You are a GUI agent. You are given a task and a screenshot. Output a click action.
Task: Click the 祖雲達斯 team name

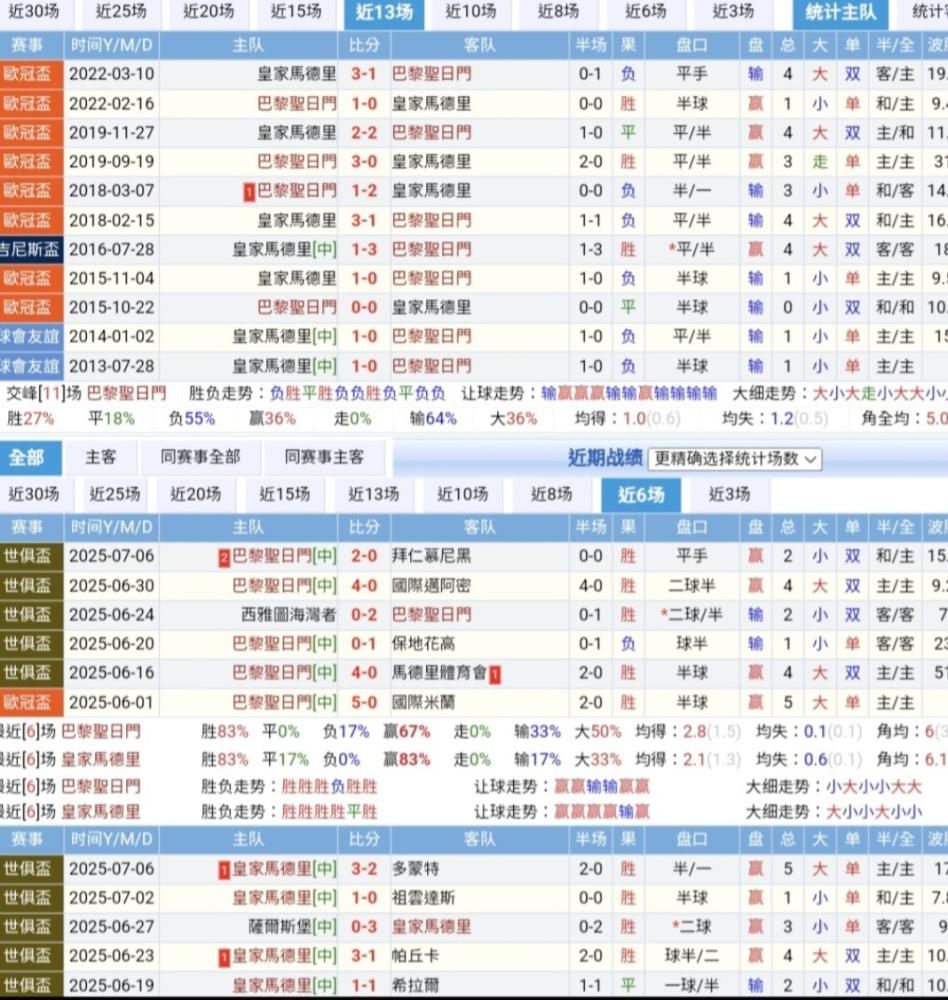click(424, 898)
